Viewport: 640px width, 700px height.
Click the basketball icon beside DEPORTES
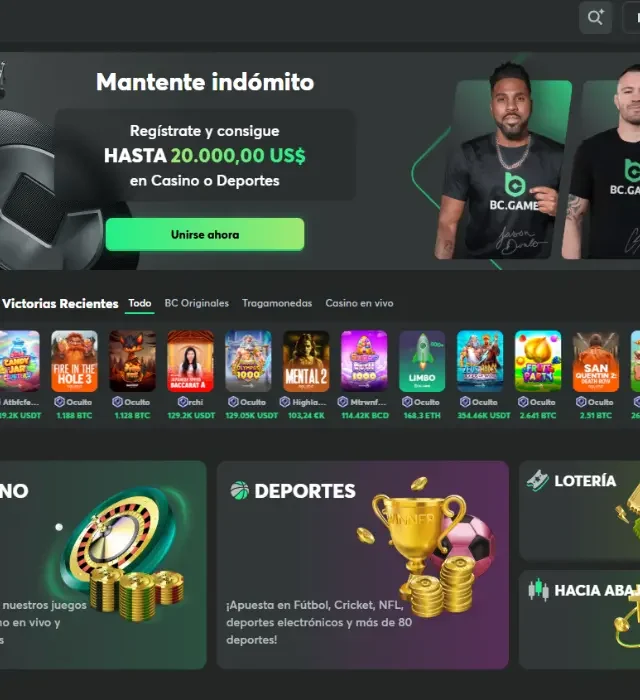(240, 490)
